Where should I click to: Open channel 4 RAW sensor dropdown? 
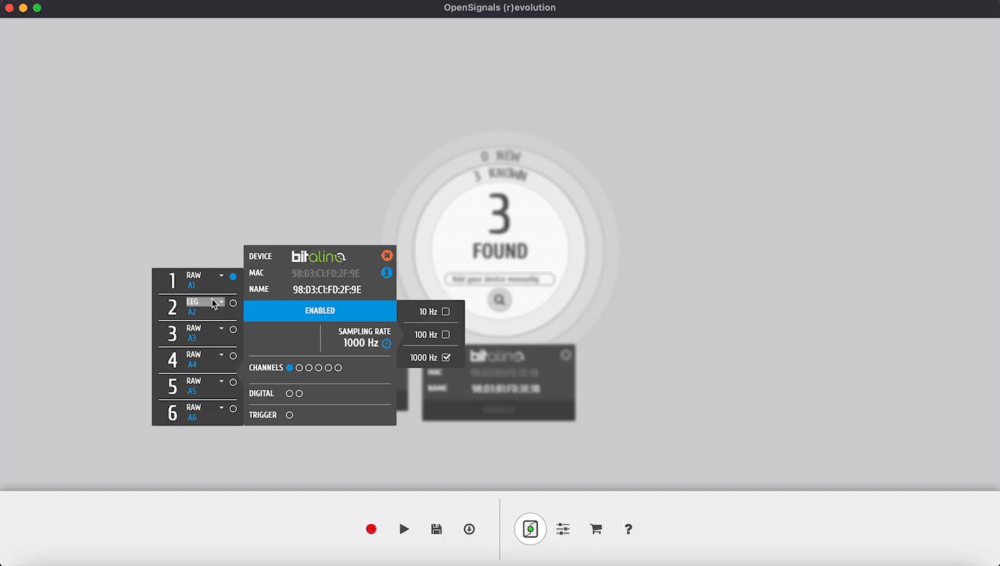pos(205,355)
